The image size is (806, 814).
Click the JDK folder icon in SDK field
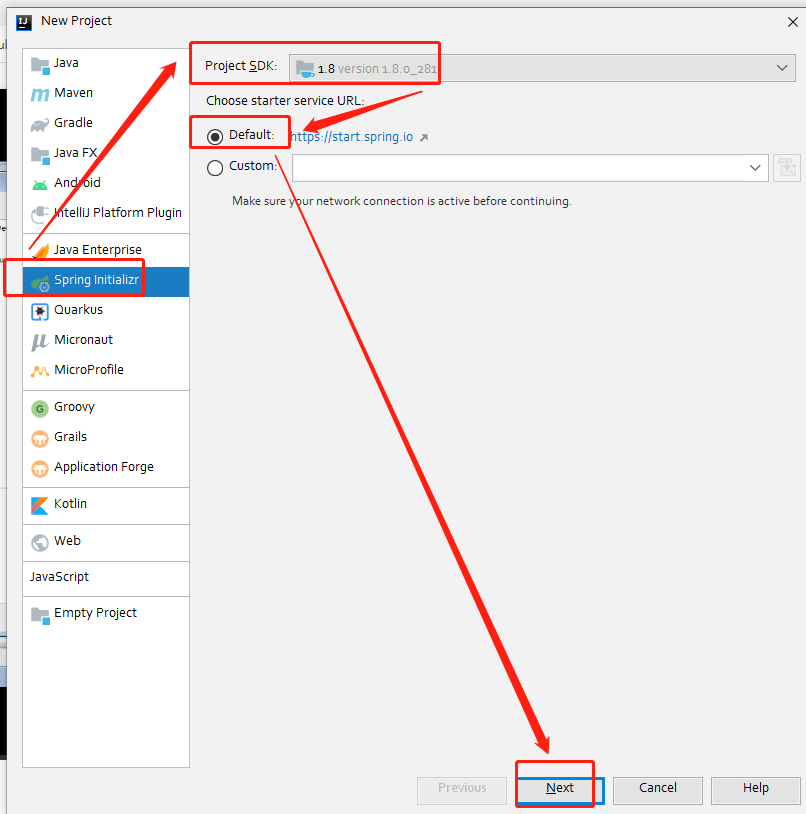(305, 69)
